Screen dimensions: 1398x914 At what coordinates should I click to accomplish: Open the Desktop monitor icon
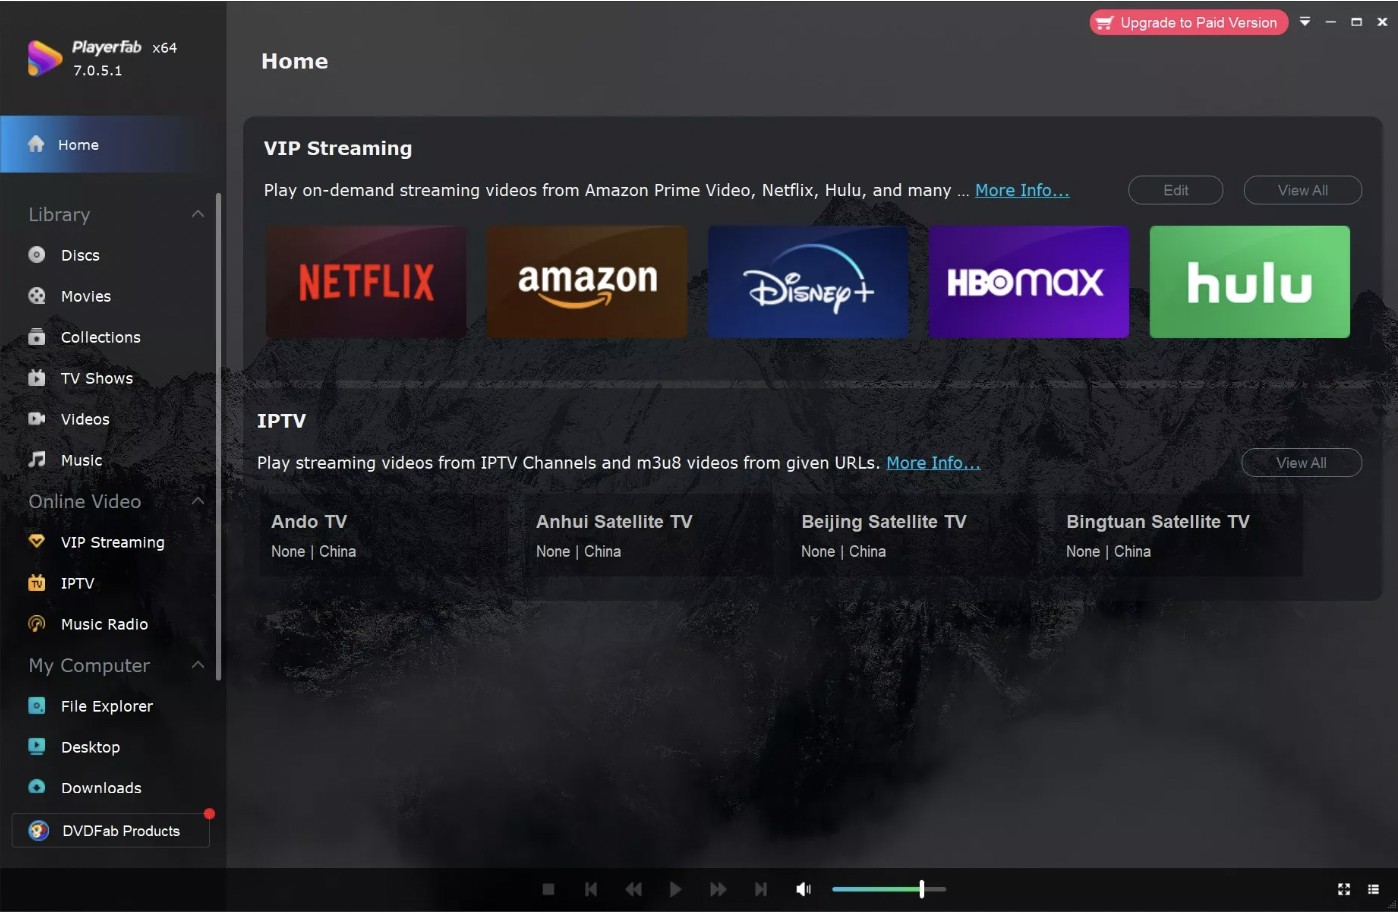[37, 747]
